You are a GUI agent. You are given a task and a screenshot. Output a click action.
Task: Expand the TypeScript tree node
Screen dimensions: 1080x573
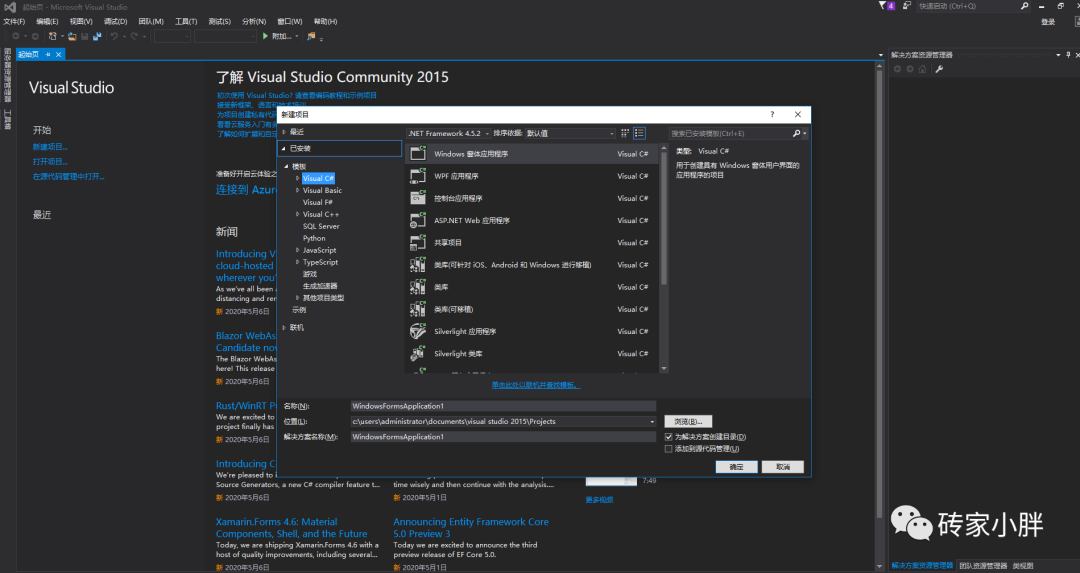(298, 262)
